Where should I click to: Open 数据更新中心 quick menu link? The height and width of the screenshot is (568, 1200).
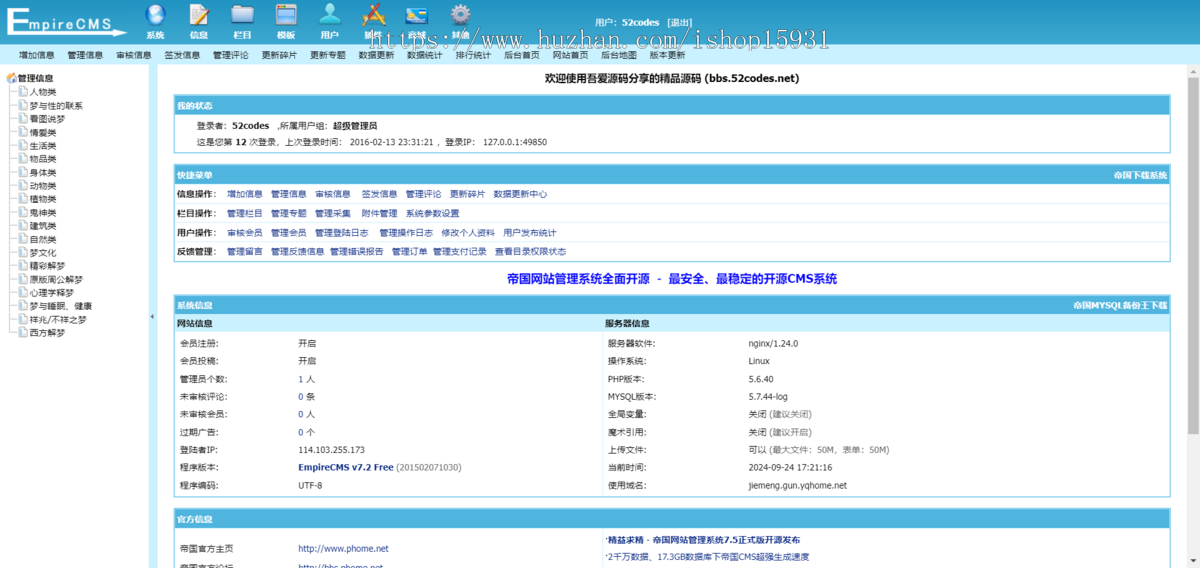coord(520,194)
